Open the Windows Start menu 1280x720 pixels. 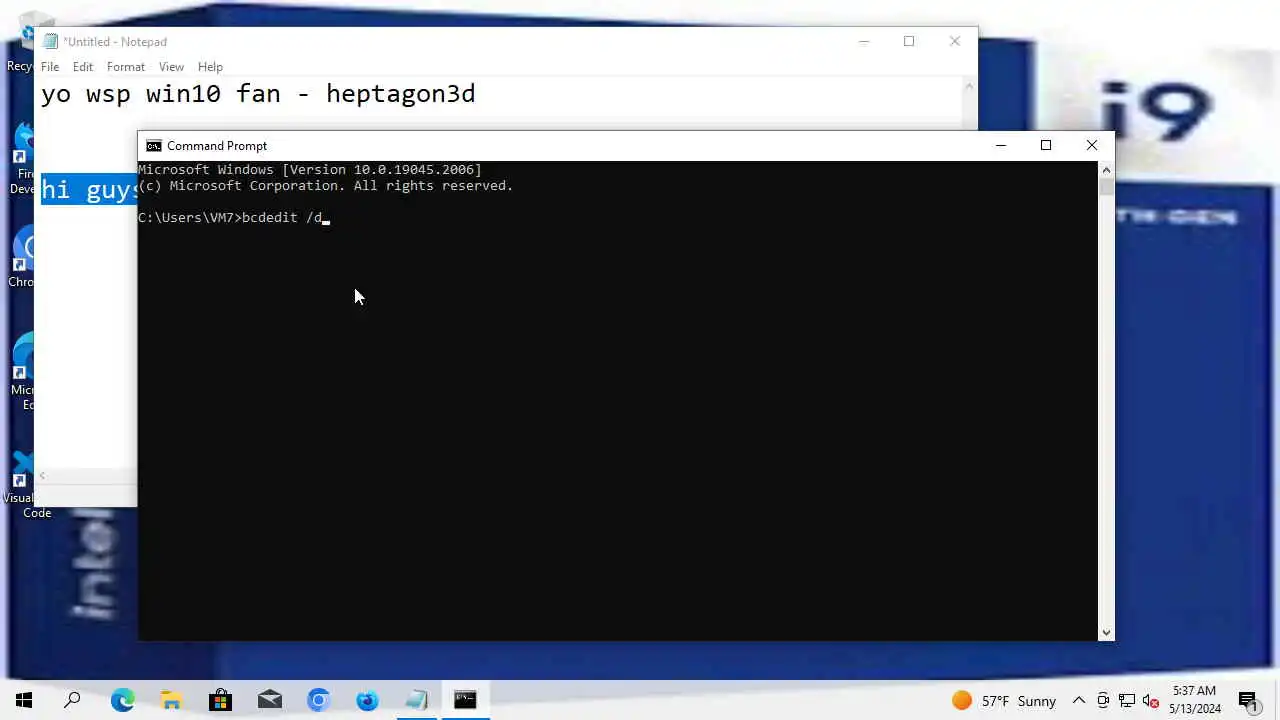(24, 700)
